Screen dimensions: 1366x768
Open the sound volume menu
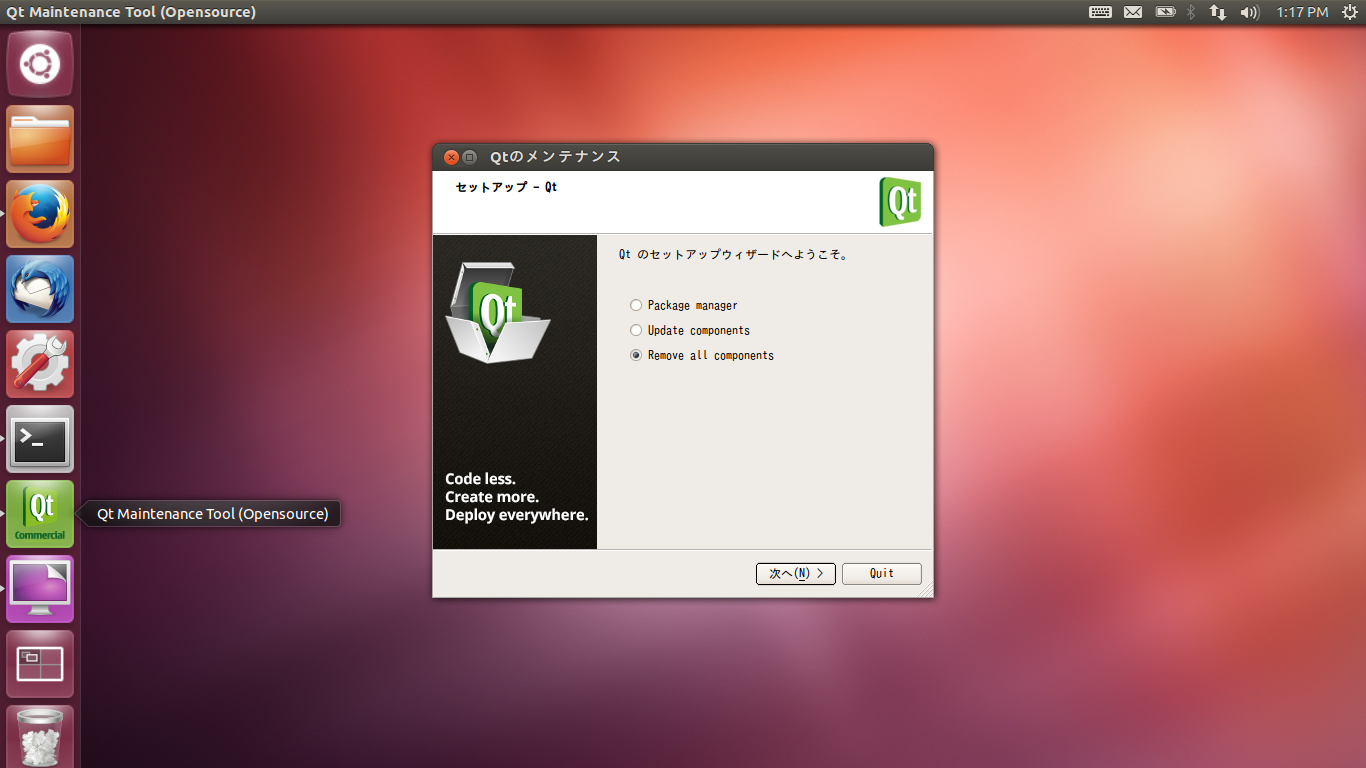1249,12
